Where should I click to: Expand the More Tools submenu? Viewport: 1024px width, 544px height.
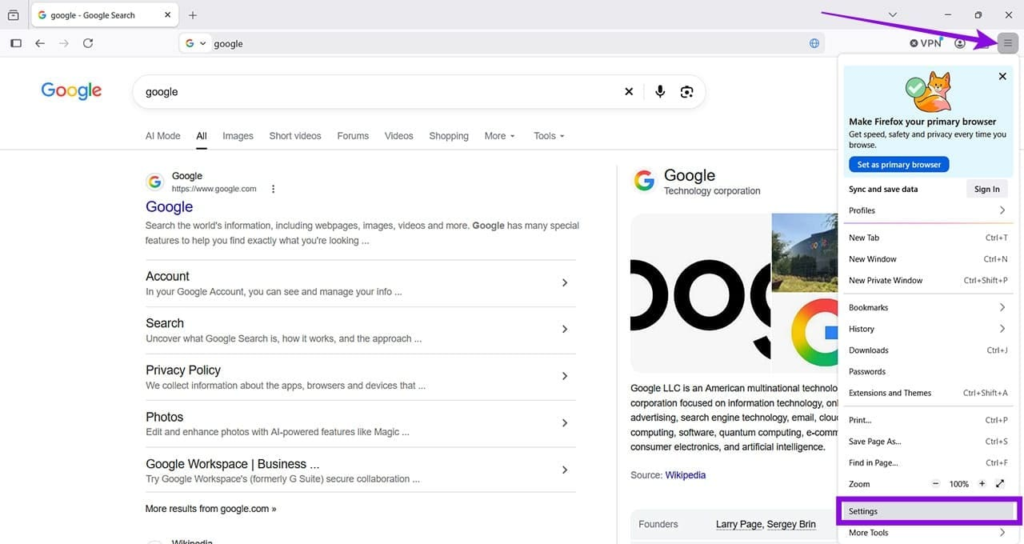[x=927, y=533]
